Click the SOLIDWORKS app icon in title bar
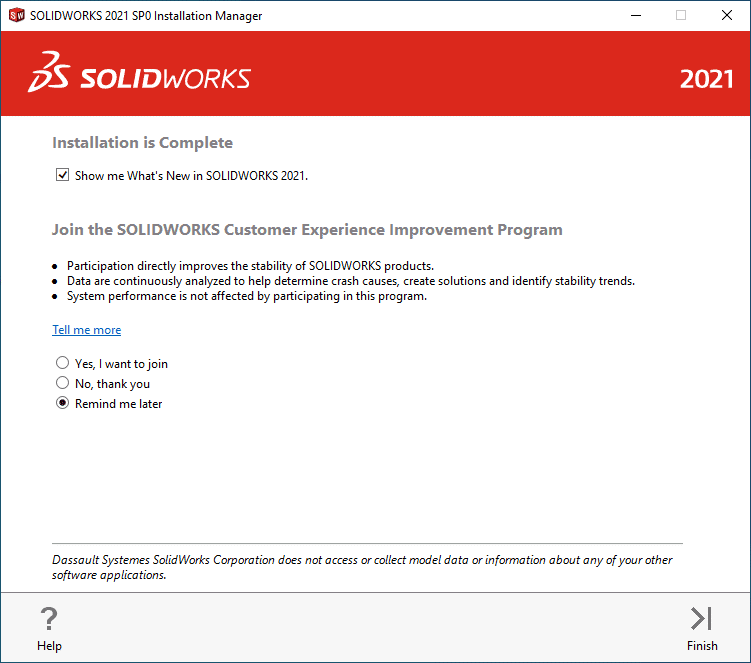This screenshot has width=751, height=663. pyautogui.click(x=16, y=15)
